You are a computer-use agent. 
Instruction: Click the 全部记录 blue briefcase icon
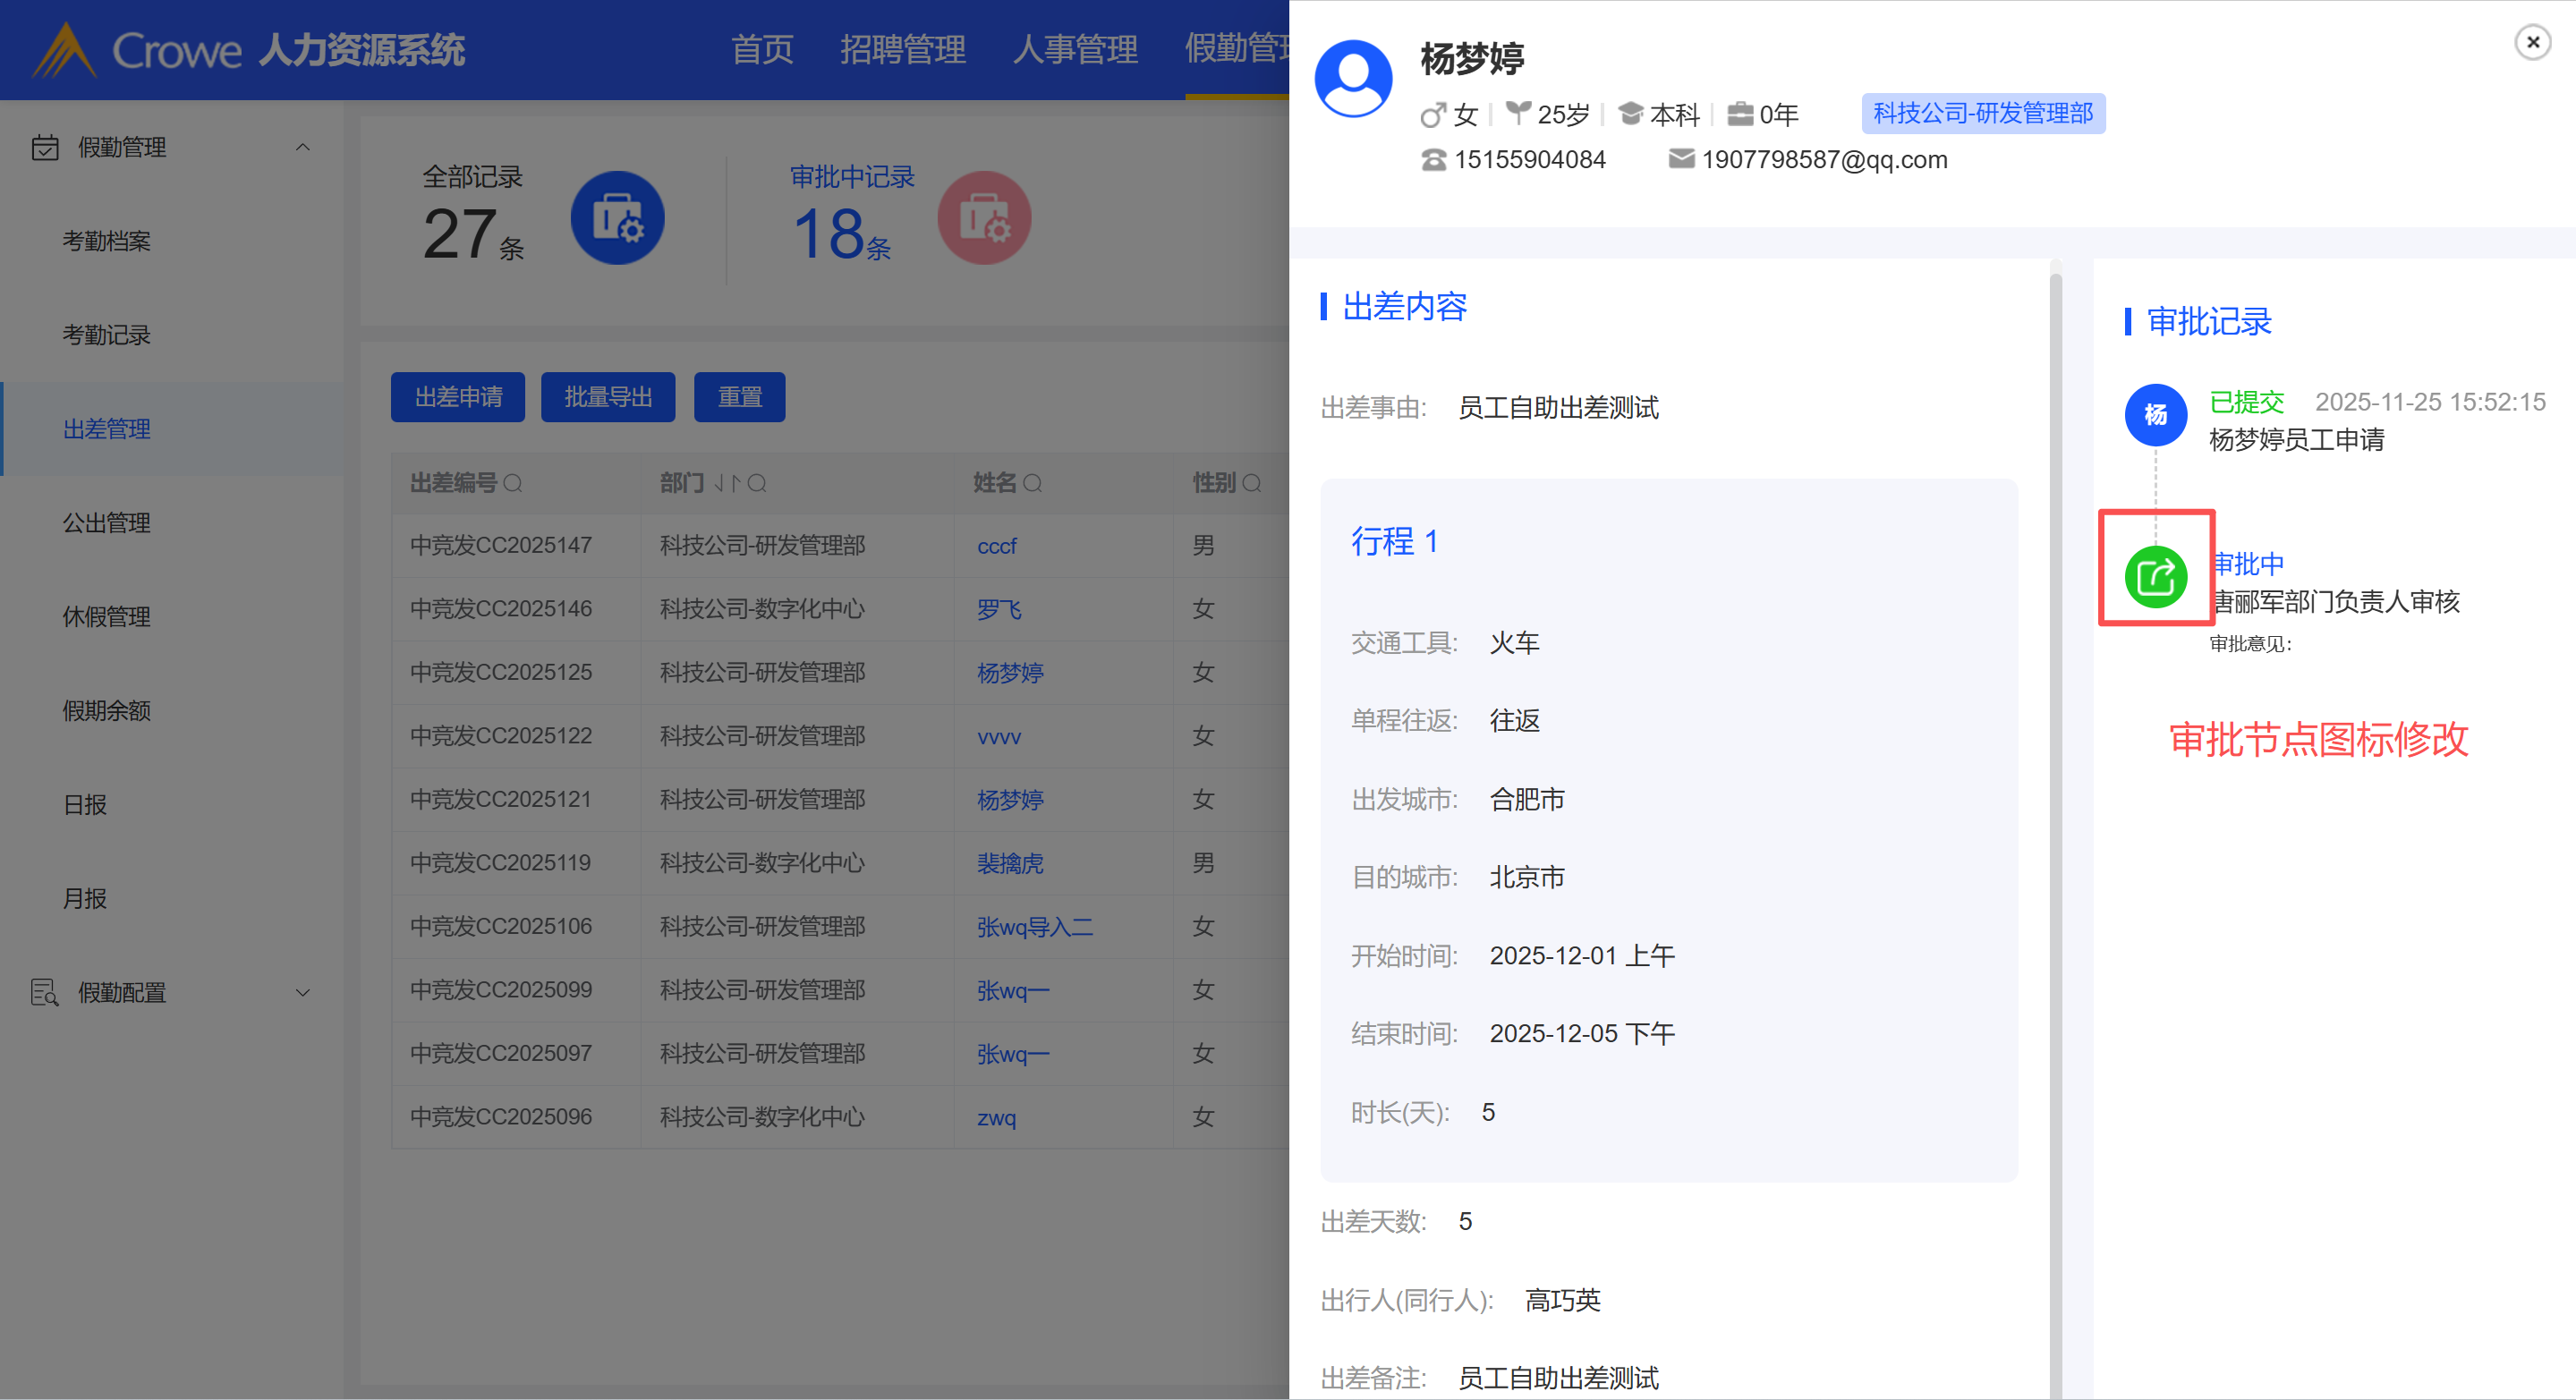[x=617, y=218]
